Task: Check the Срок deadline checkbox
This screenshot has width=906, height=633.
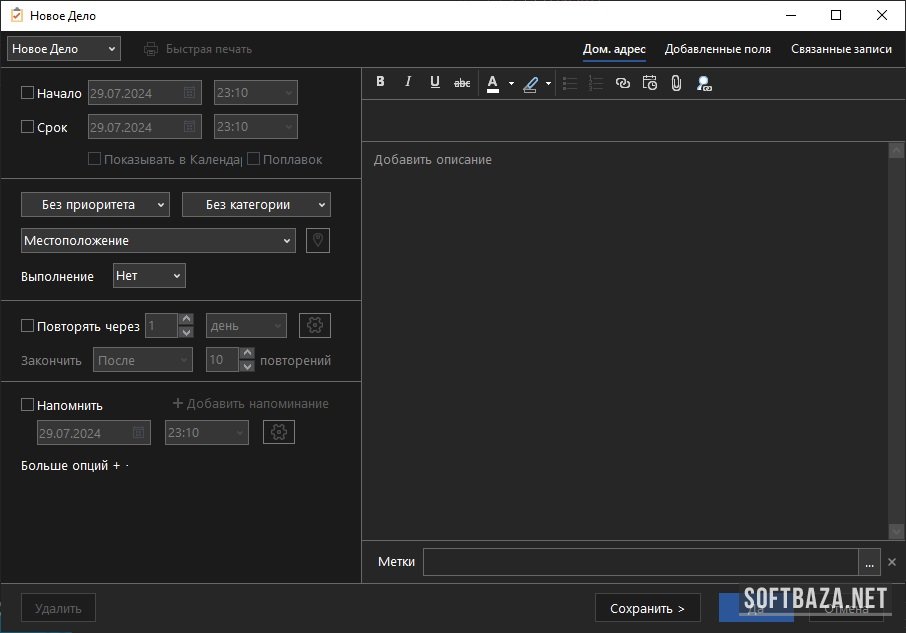Action: click(x=28, y=127)
